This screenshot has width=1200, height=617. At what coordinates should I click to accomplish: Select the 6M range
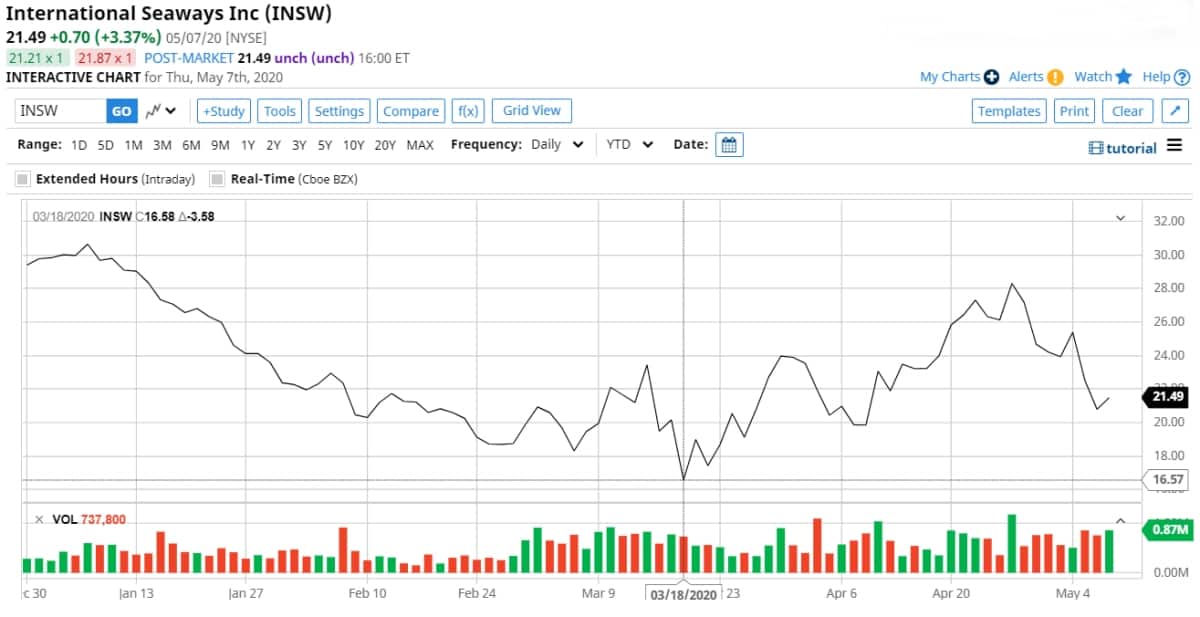coord(191,145)
